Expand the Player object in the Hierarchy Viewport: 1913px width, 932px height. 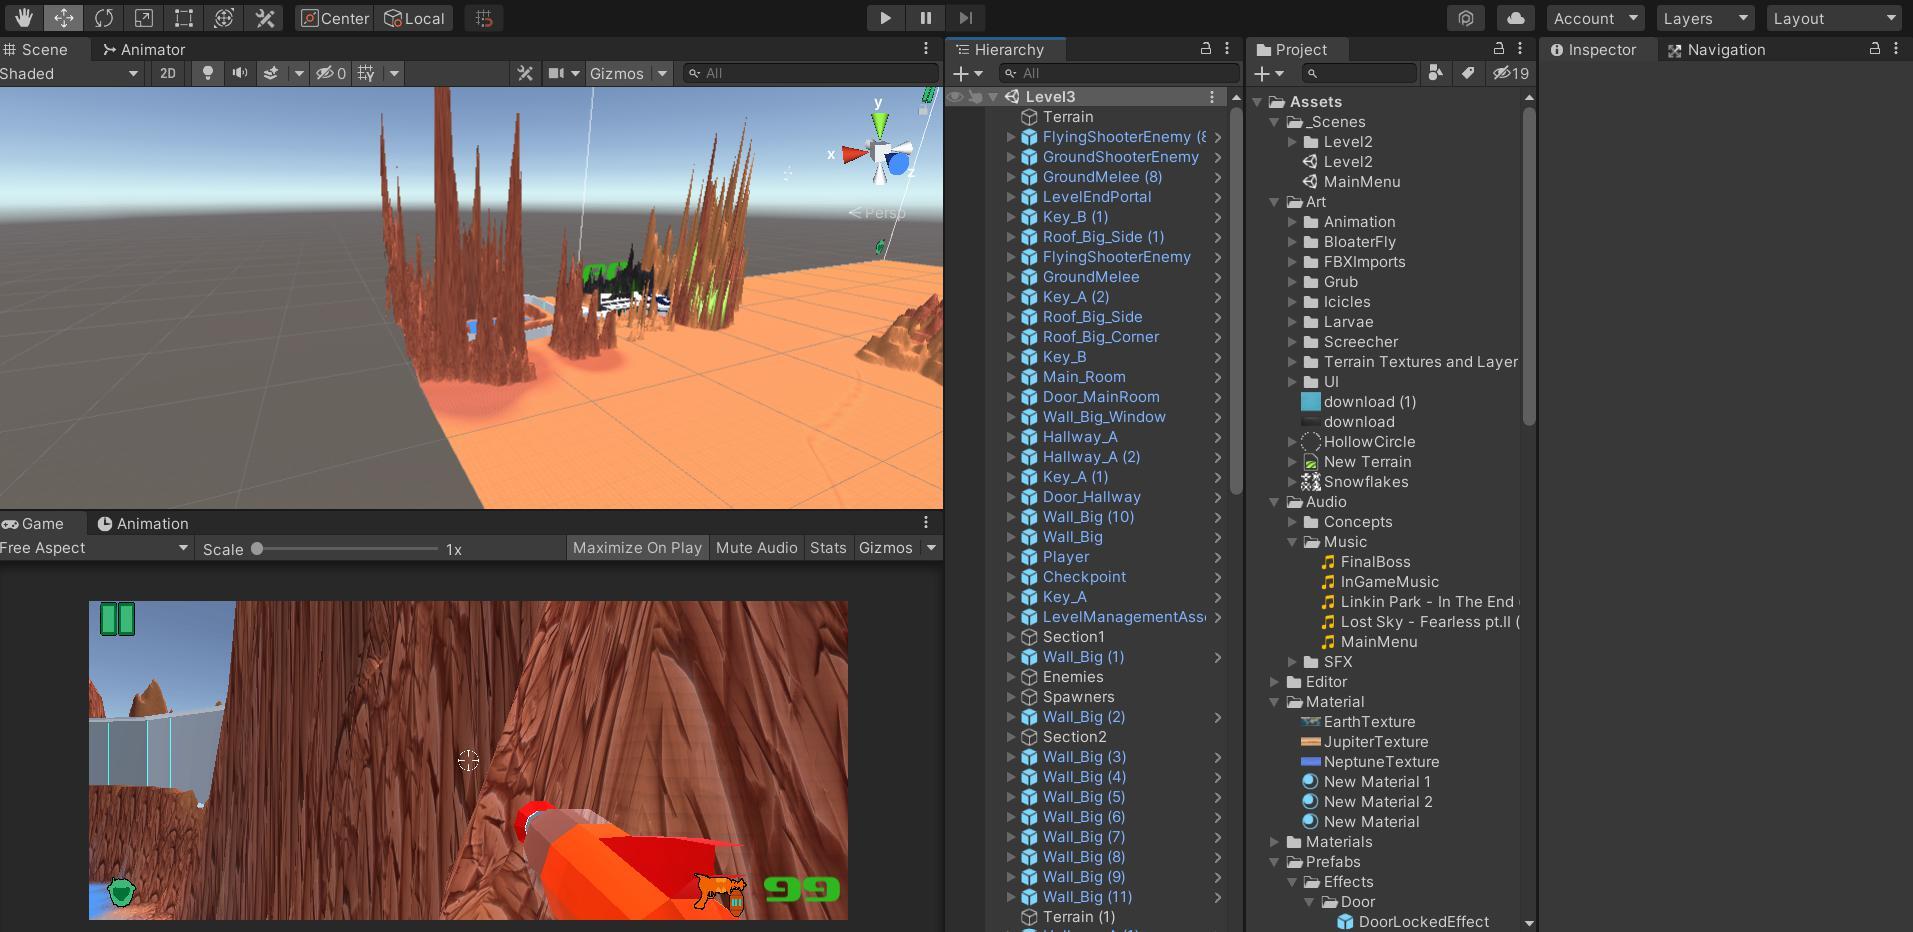(1011, 557)
